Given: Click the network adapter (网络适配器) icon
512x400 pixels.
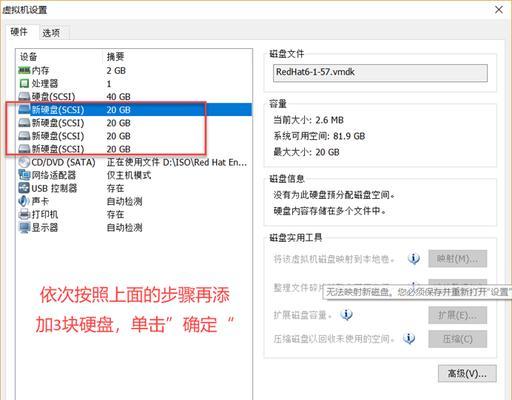Looking at the screenshot, I should [x=24, y=175].
